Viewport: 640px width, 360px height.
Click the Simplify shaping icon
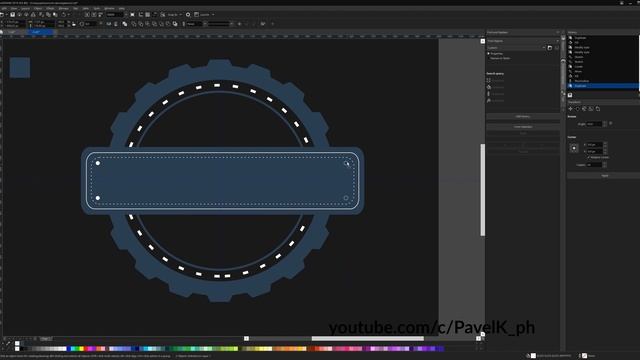(x=154, y=24)
